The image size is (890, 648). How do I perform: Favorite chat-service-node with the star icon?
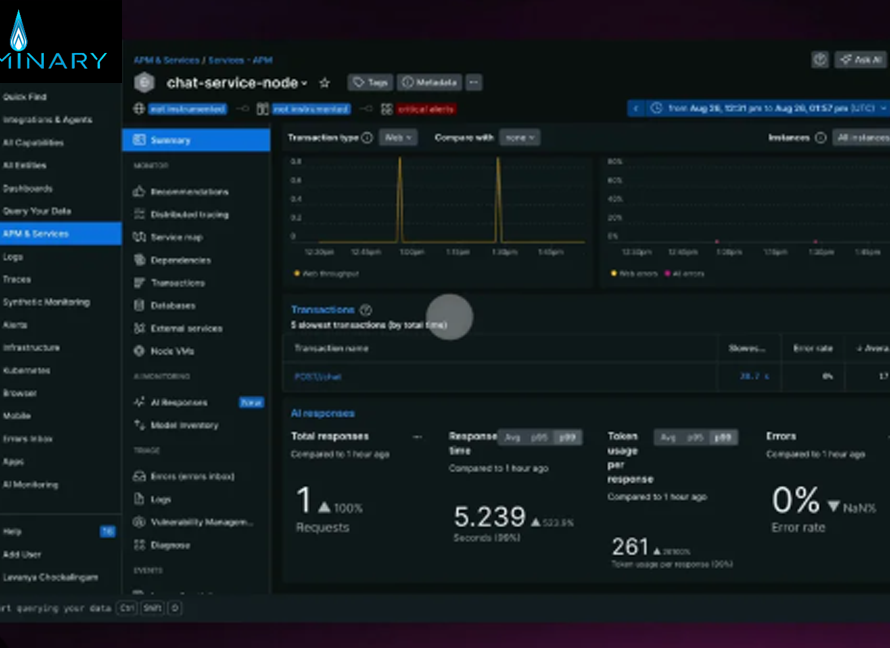[x=324, y=83]
